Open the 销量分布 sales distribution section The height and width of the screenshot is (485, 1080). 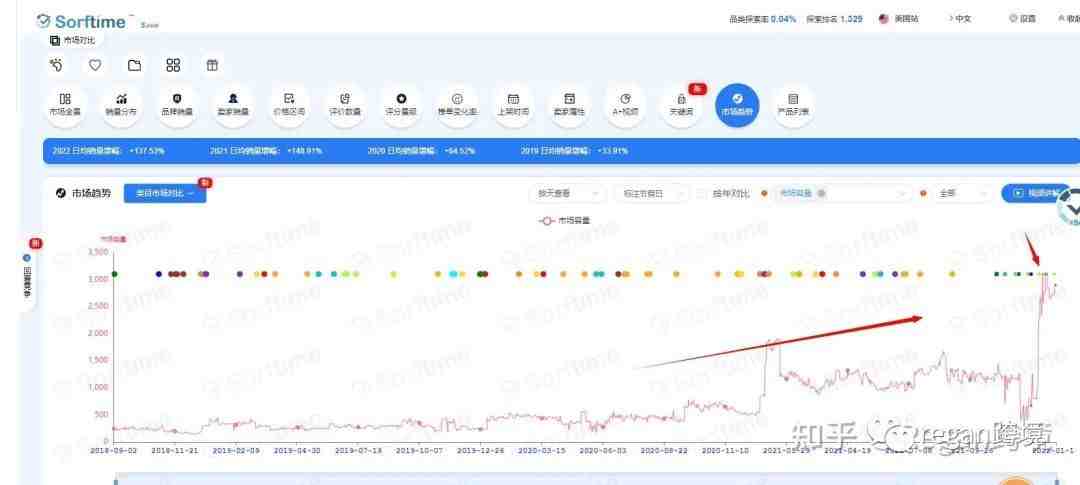click(121, 105)
